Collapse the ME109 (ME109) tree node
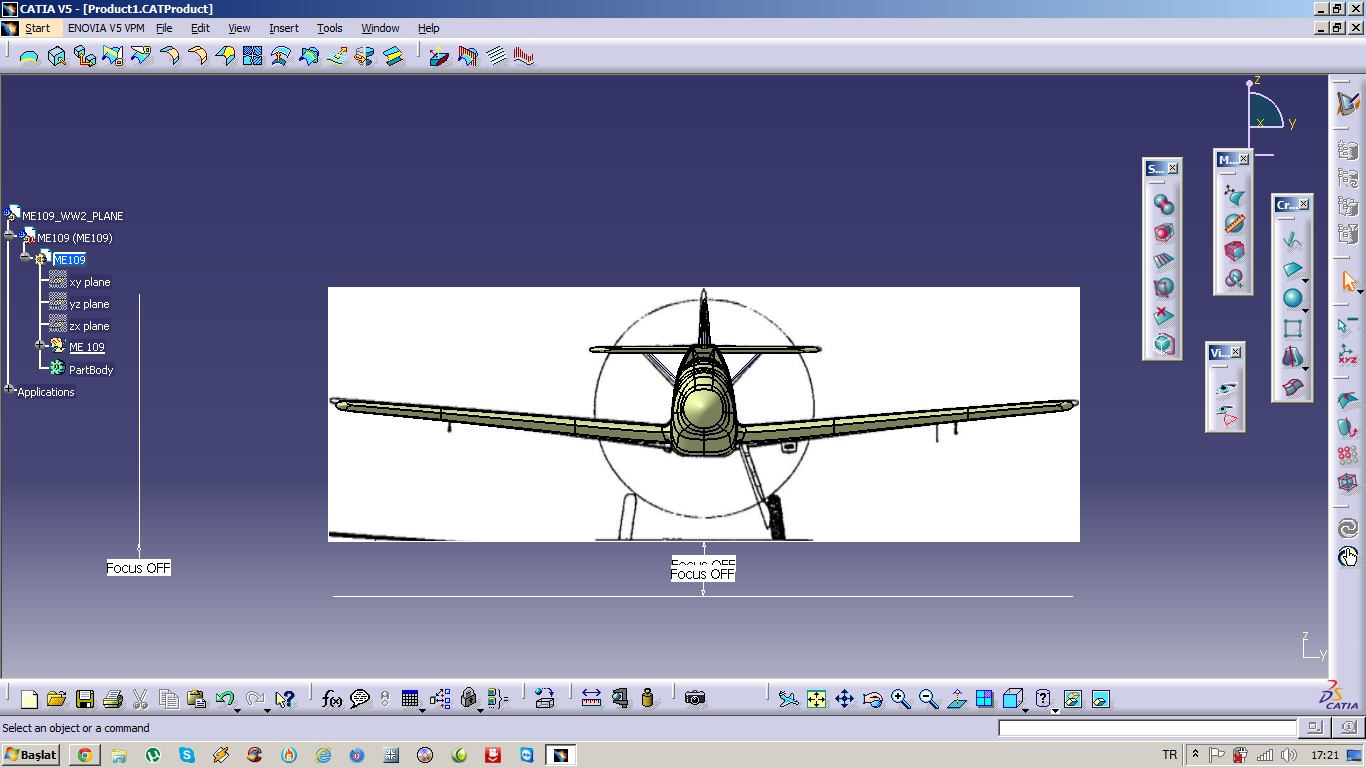Viewport: 1366px width, 768px height. coord(10,236)
